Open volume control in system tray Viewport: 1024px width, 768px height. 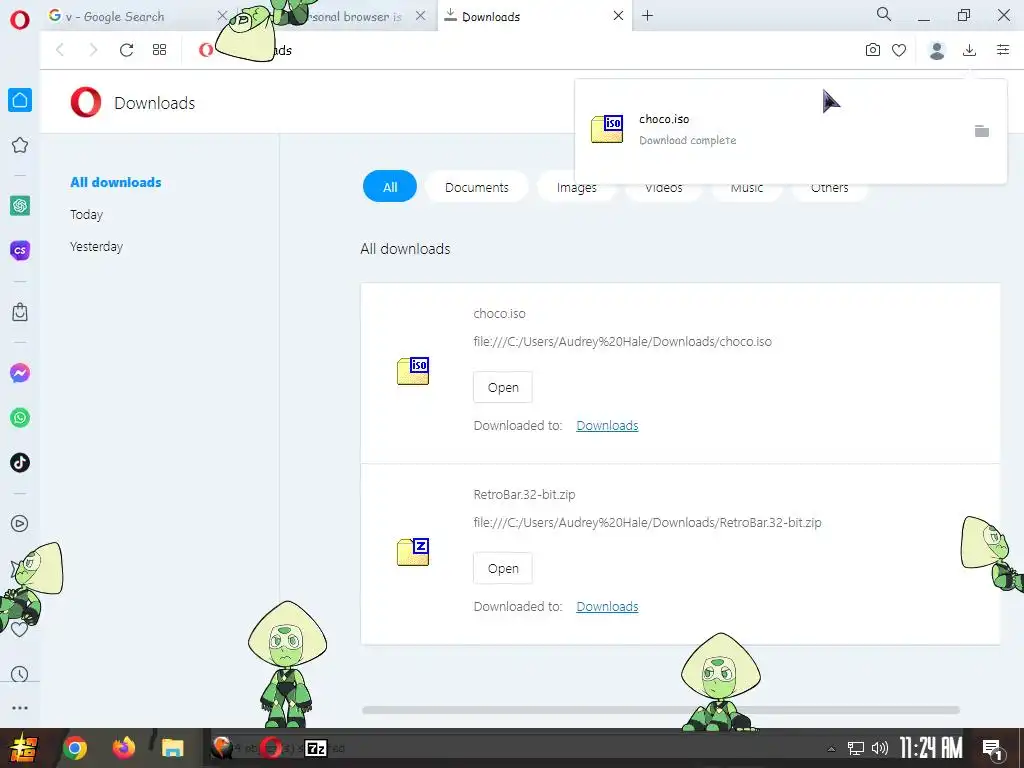click(x=880, y=748)
